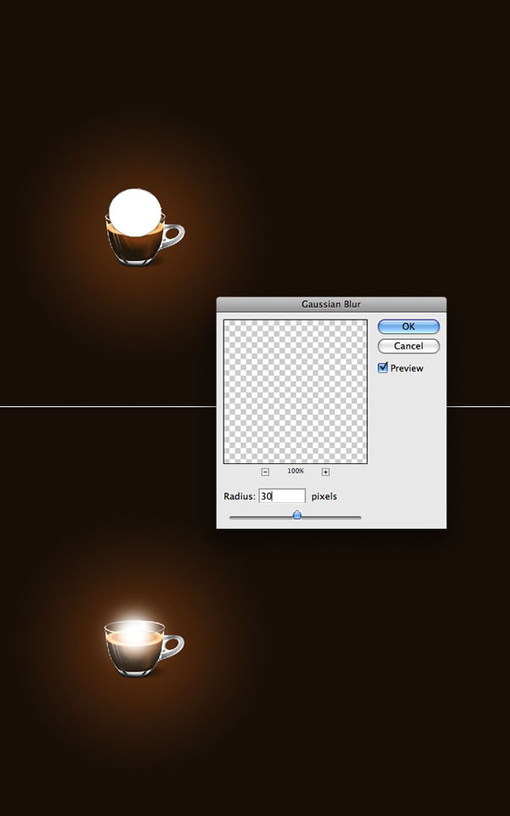
Task: Zoom out preview with minus icon
Action: point(265,472)
